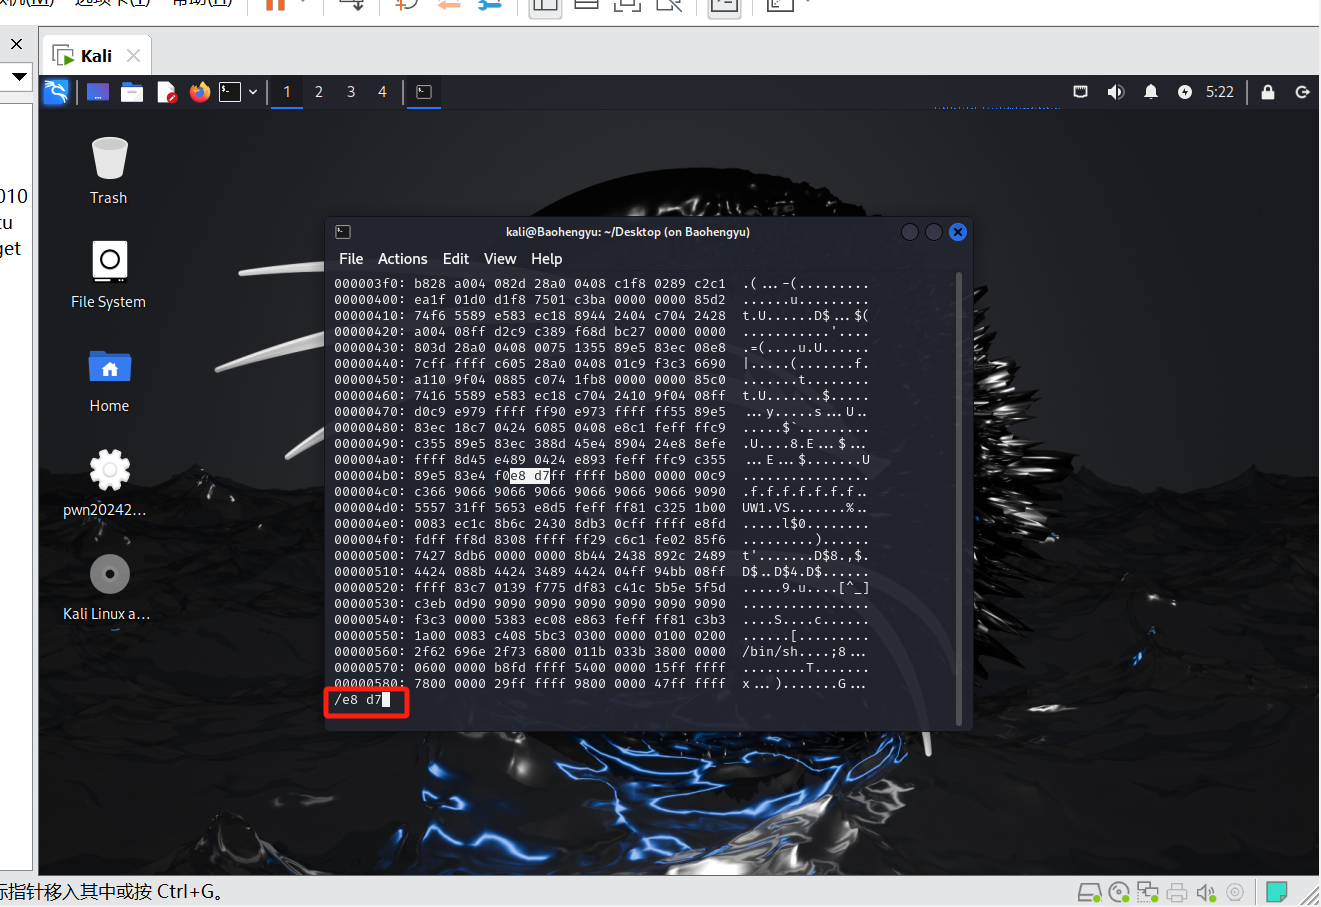
Task: Click the VMware network adapter status icon
Action: pos(1148,892)
